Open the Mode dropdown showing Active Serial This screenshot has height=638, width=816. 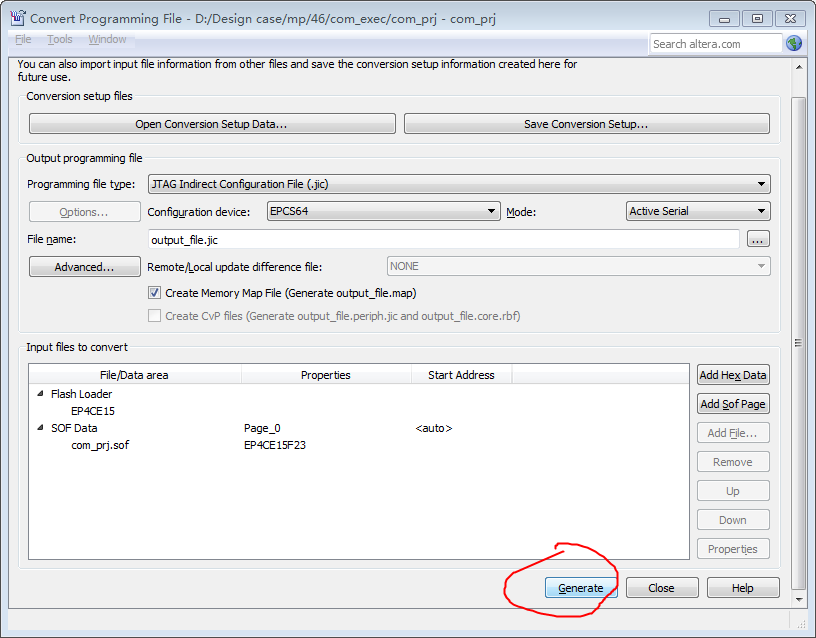pyautogui.click(x=762, y=211)
